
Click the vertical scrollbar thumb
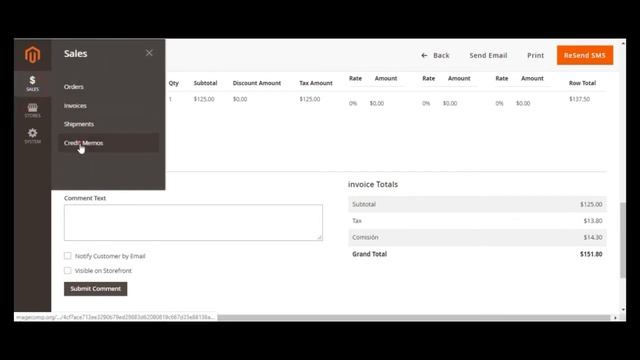(622, 240)
